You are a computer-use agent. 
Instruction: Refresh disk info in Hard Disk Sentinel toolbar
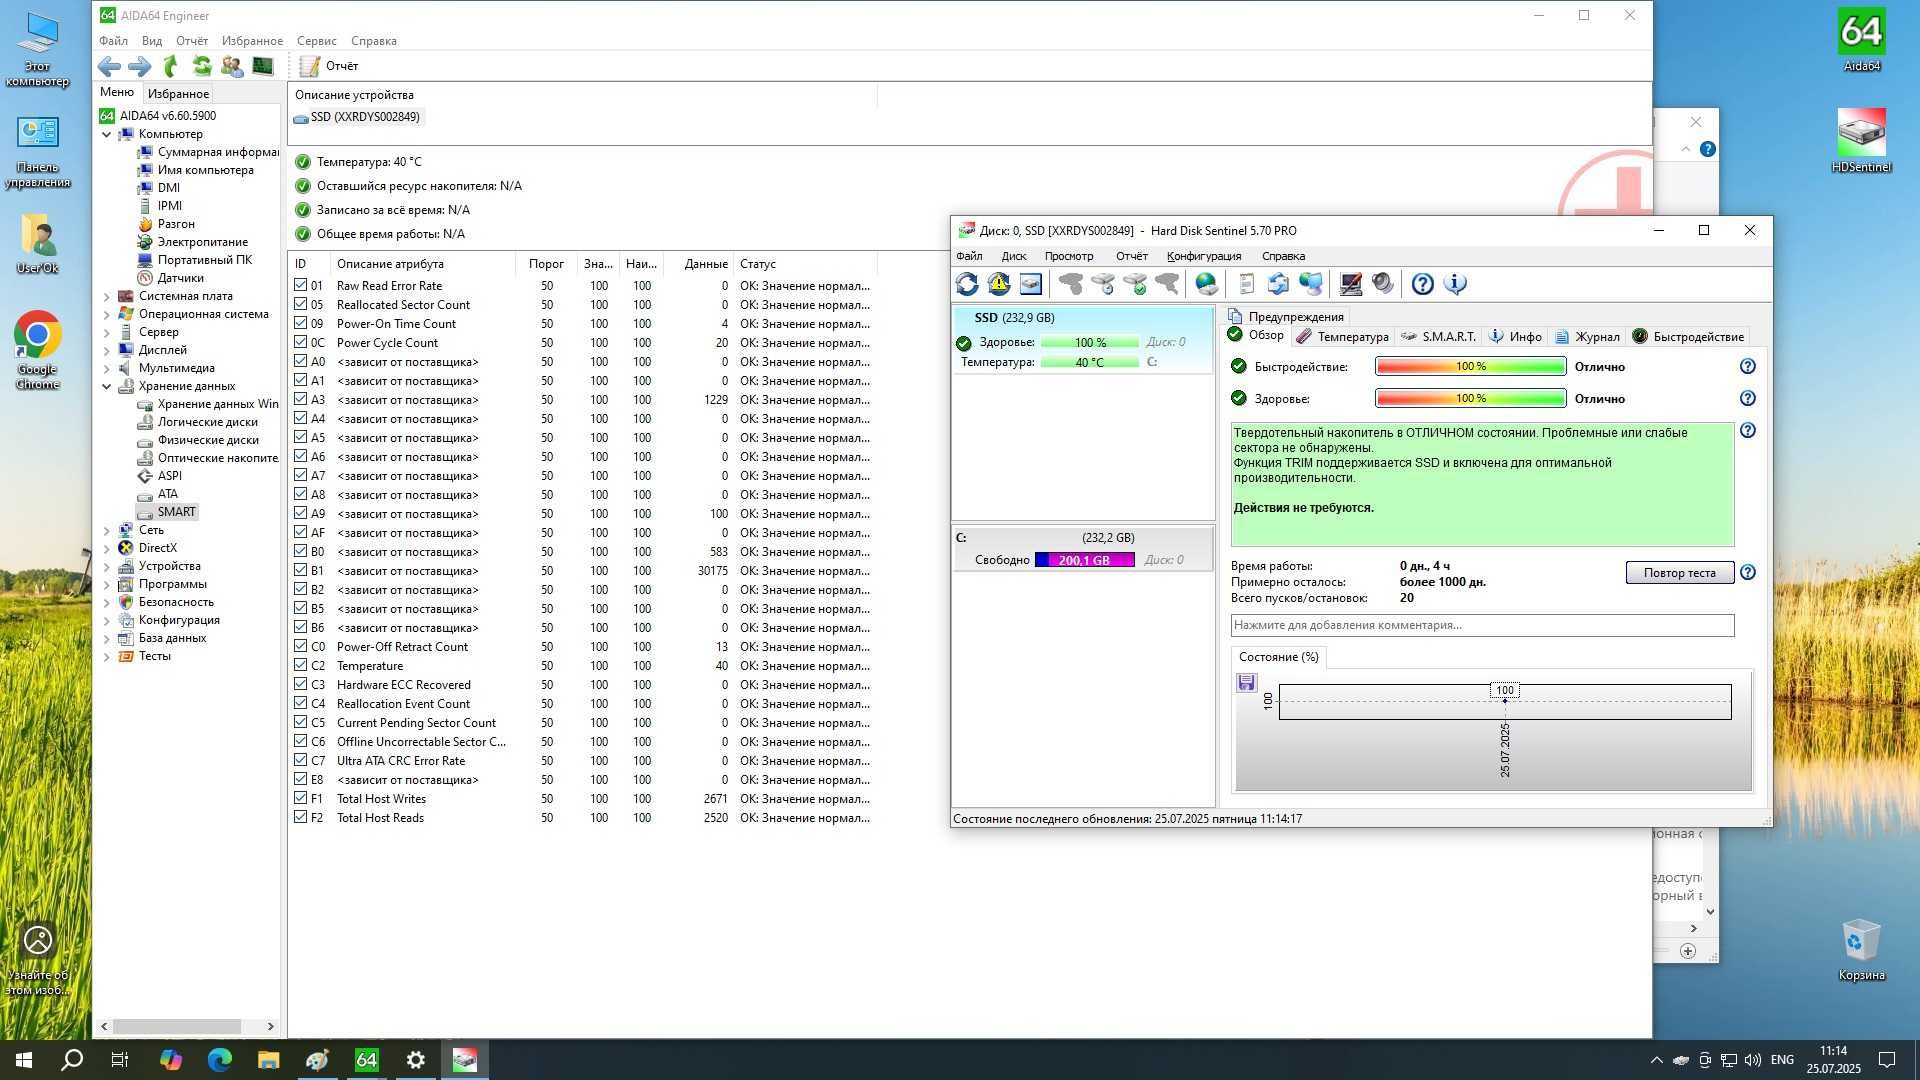967,284
